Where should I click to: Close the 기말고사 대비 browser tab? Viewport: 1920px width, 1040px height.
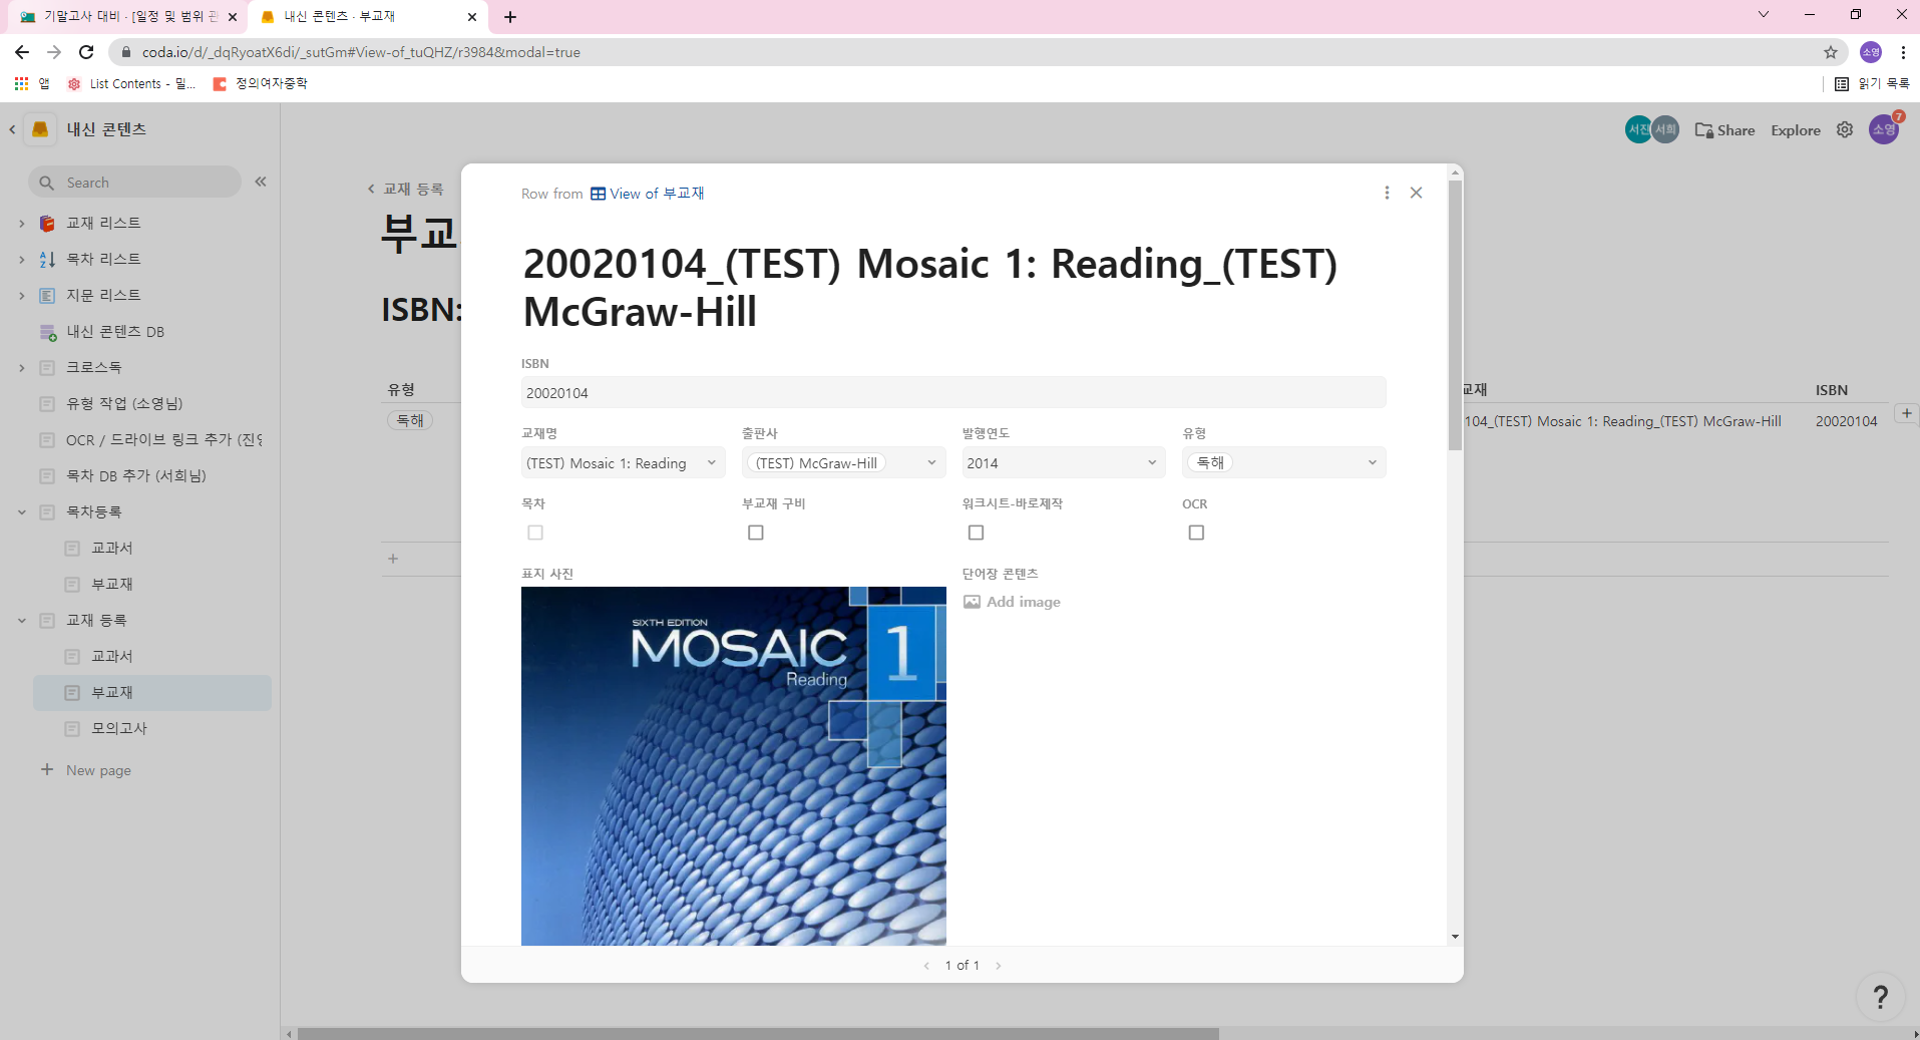232,17
